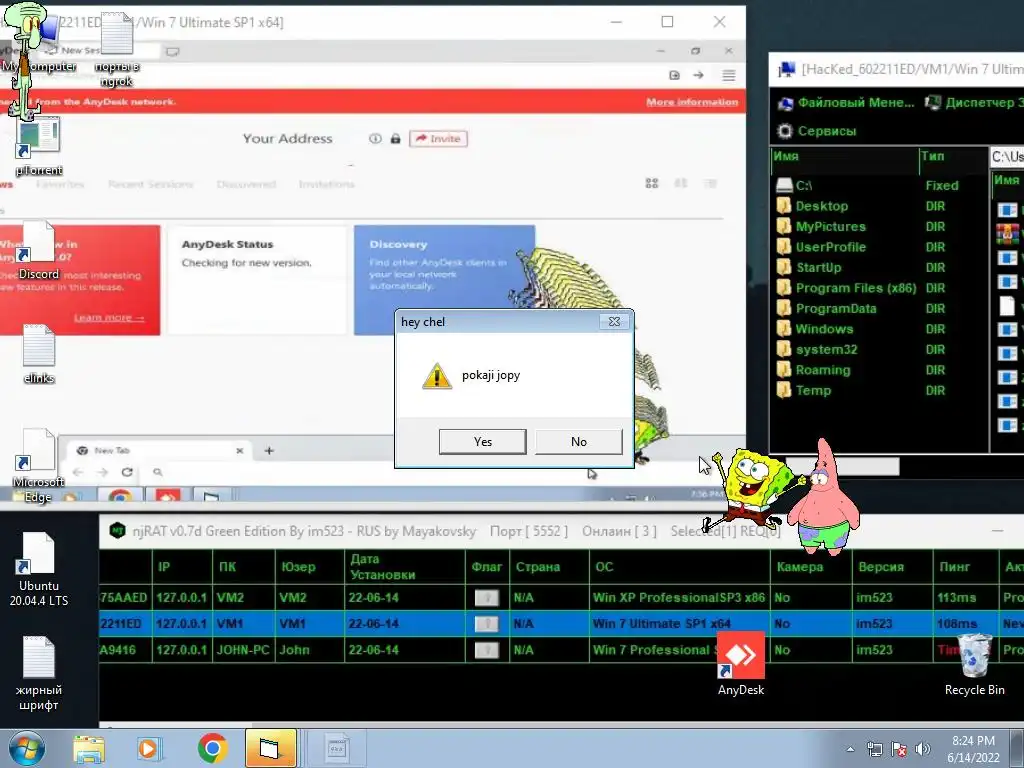Select the VM1 Win 7 Ultimate row in njRAT
1024x768 pixels.
pos(561,624)
